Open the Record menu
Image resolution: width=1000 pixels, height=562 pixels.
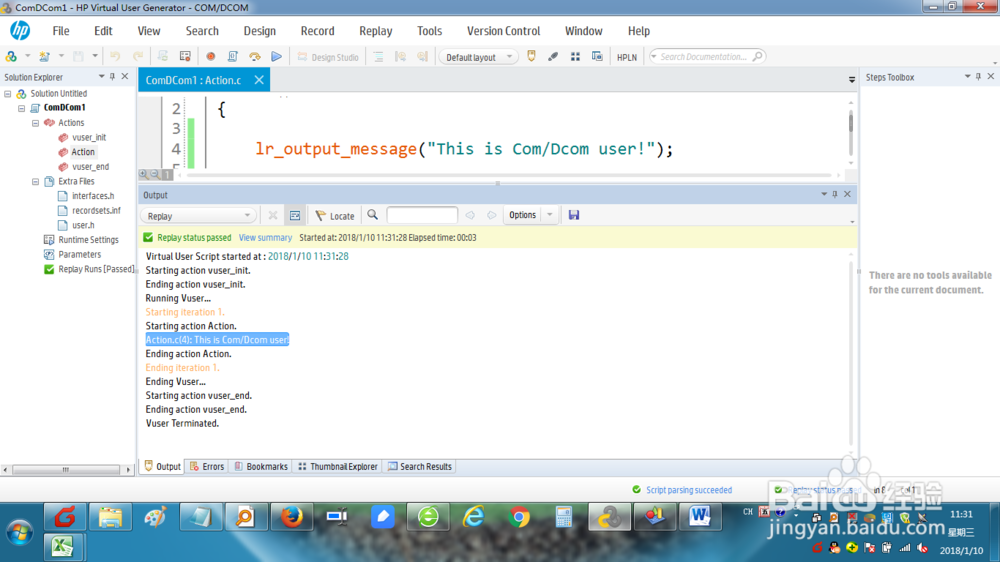click(x=318, y=31)
